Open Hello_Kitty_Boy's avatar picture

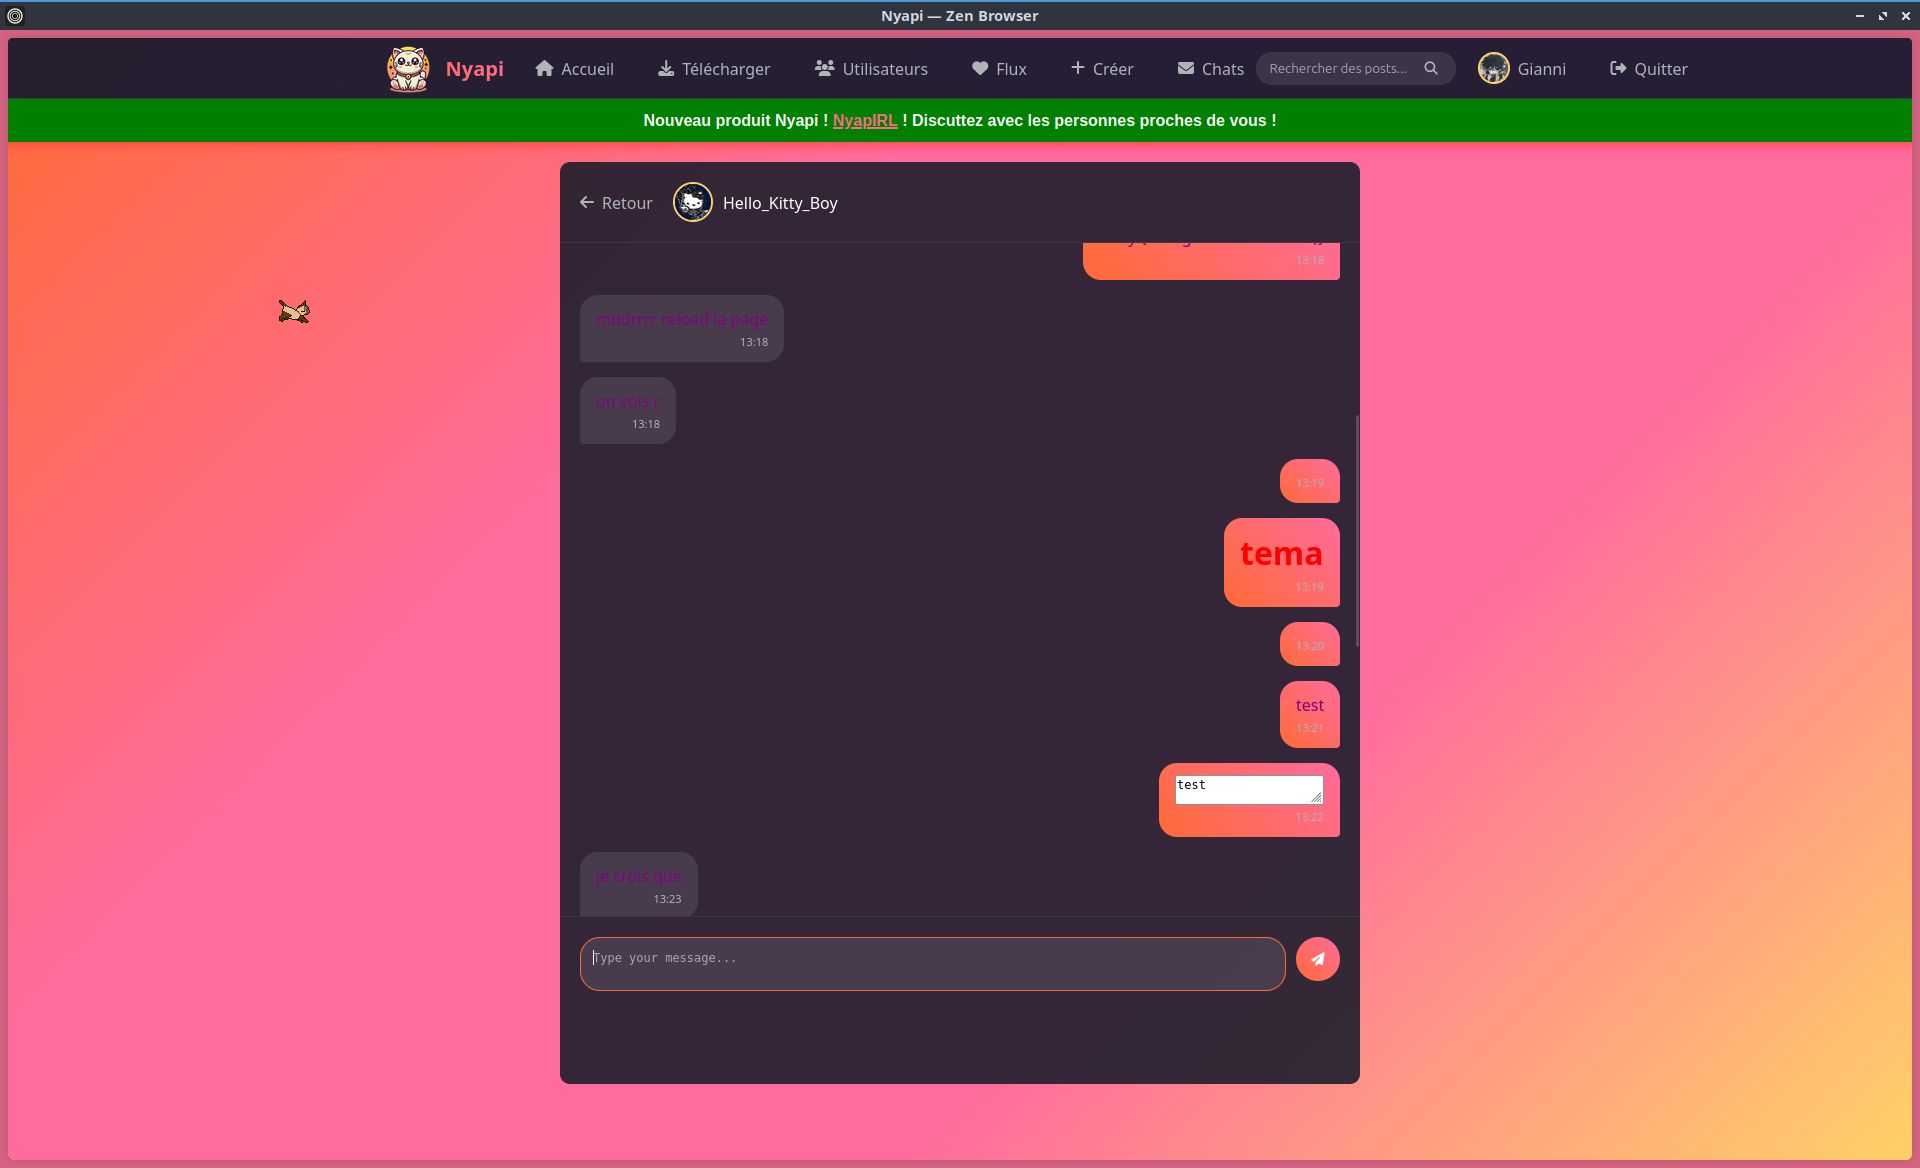point(692,203)
